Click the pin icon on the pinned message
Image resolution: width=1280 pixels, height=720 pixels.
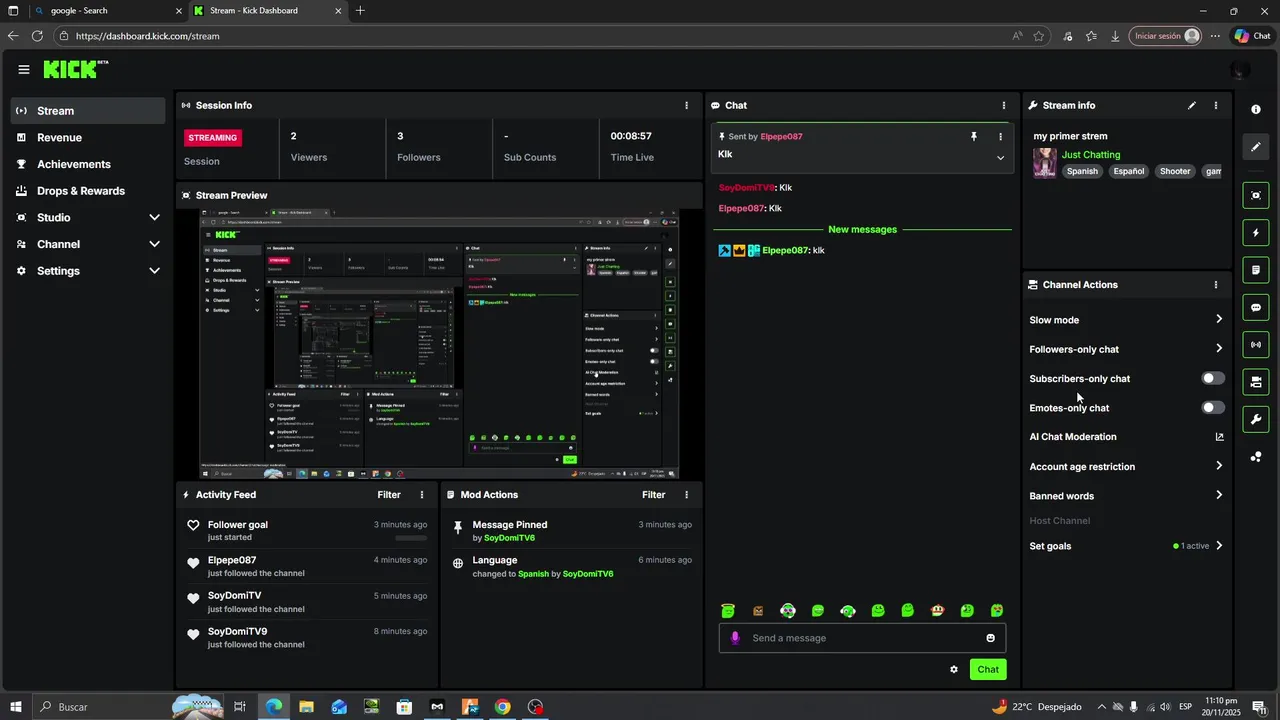point(974,136)
